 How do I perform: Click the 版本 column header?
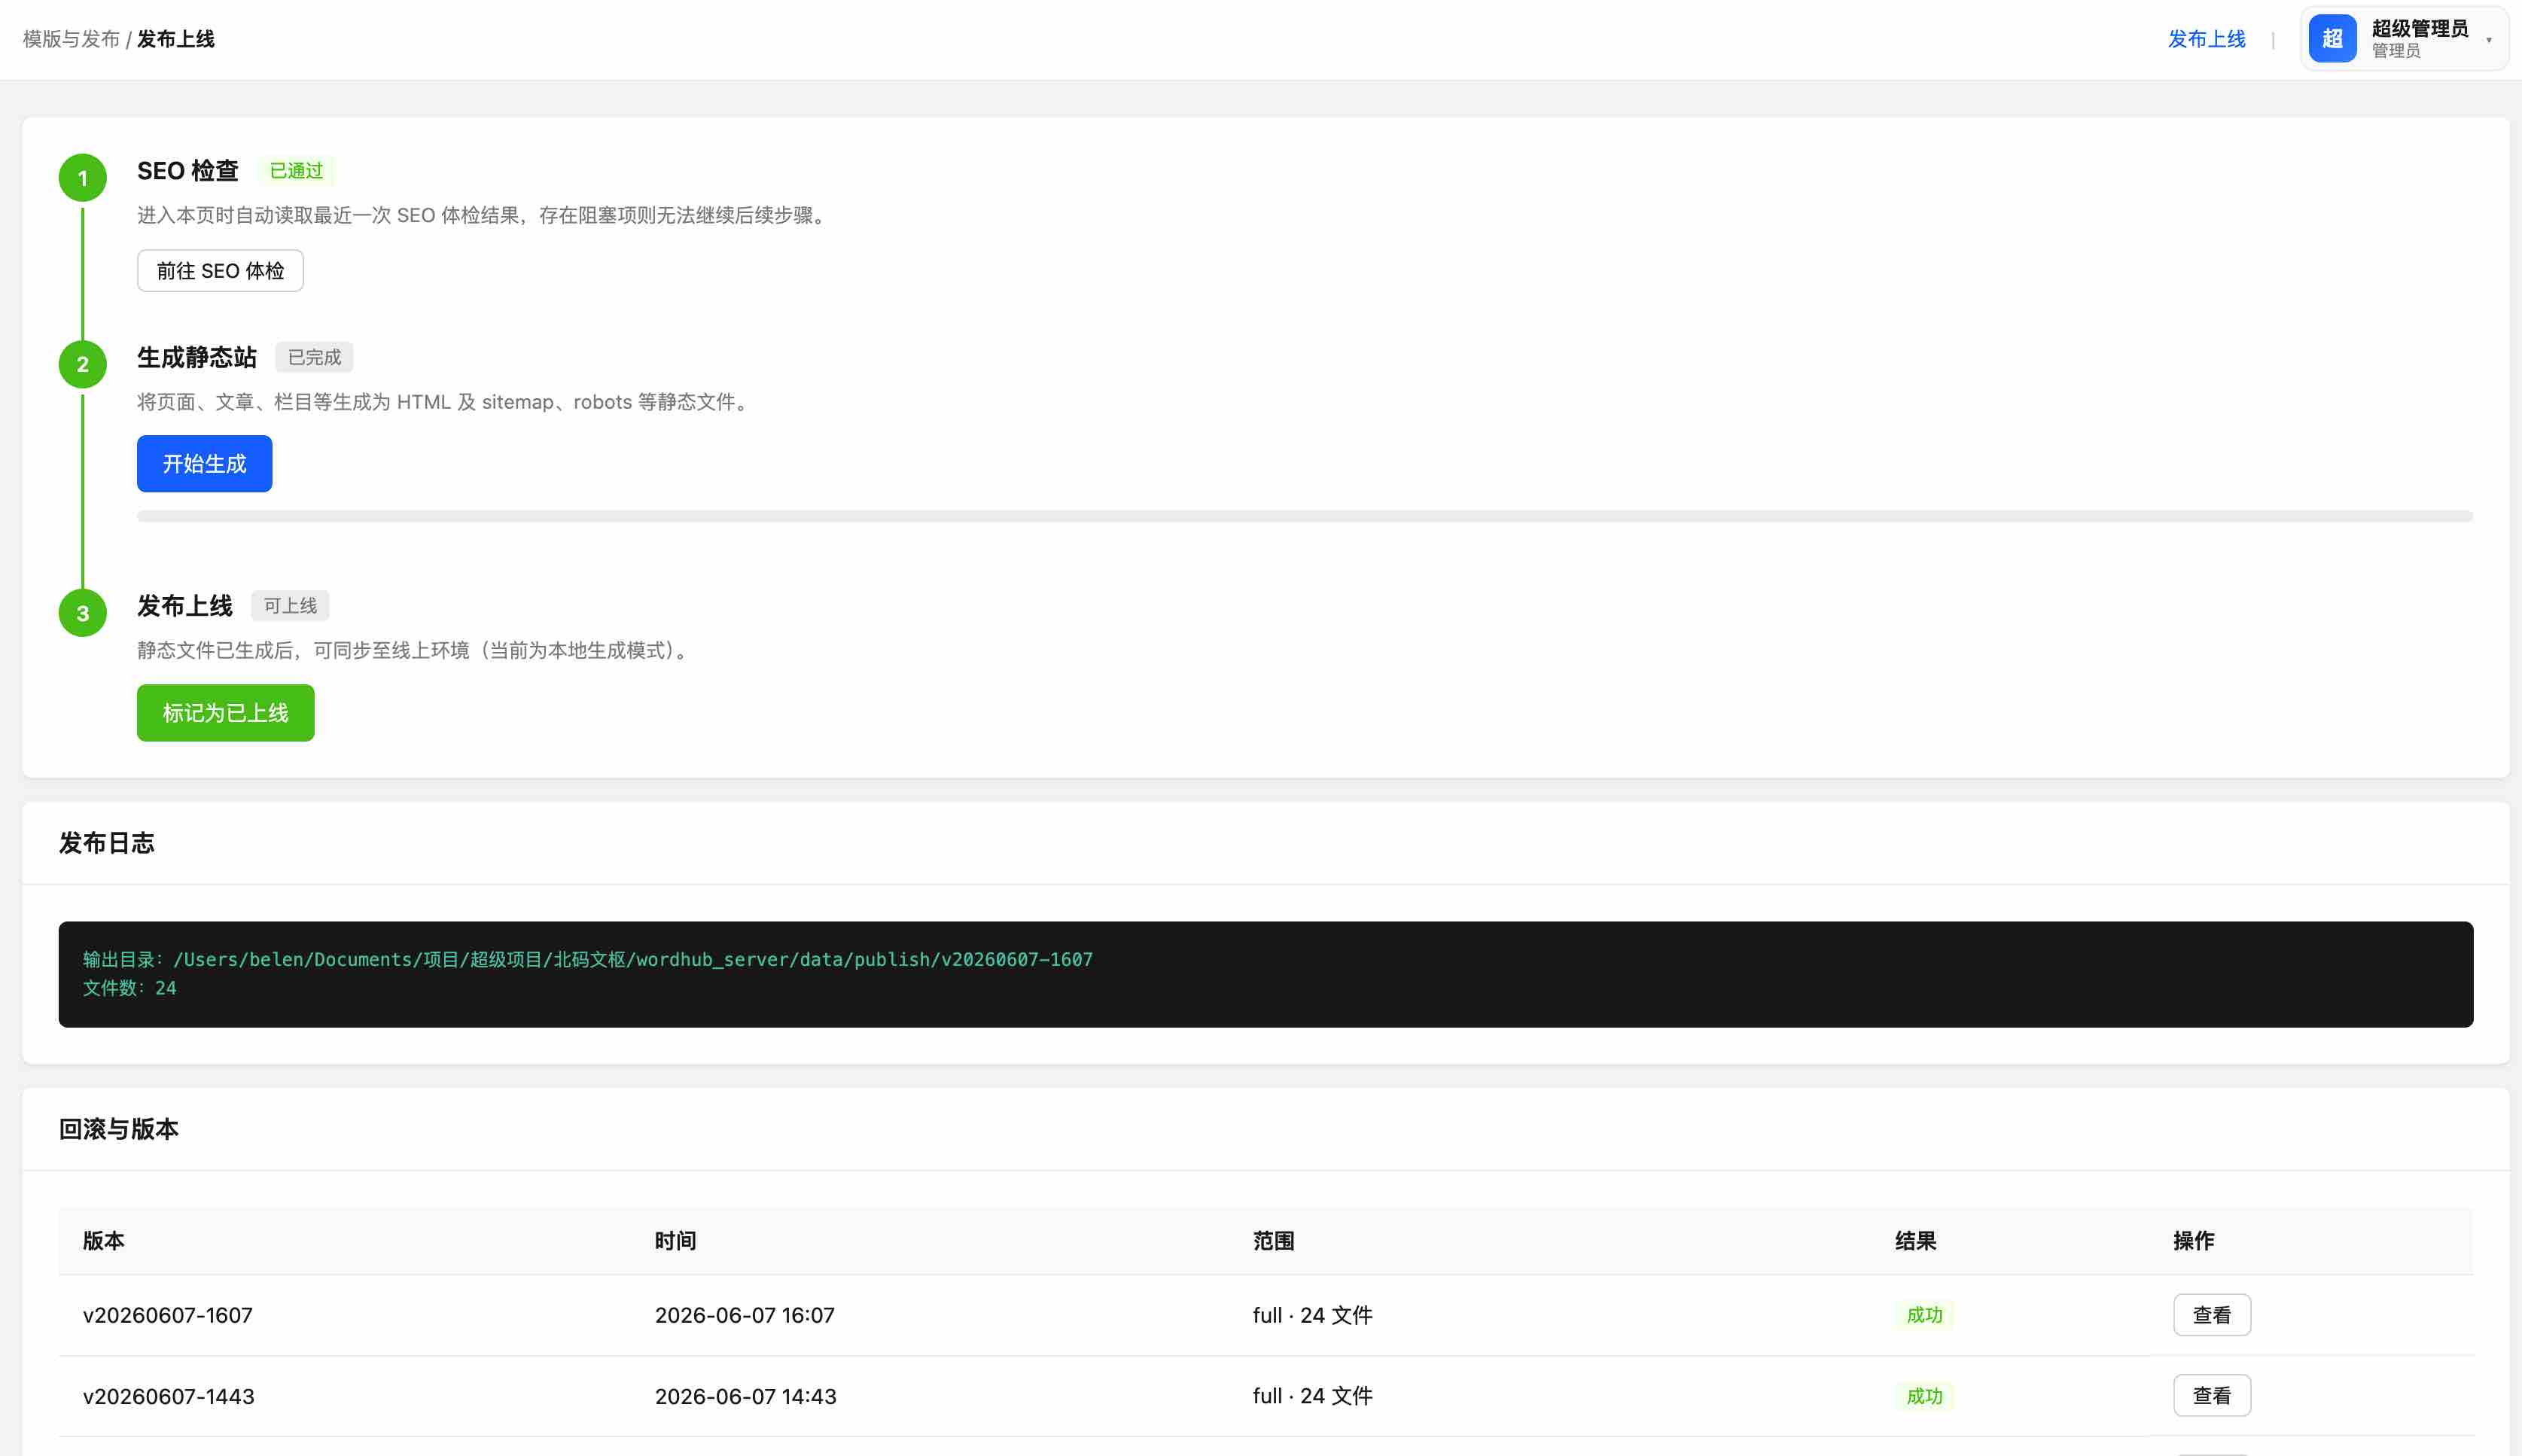click(103, 1241)
